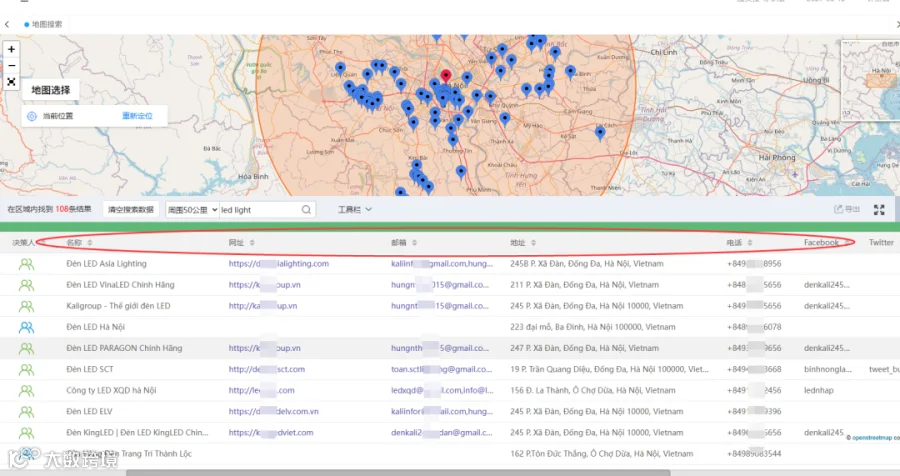The image size is (900, 476).
Task: Click the 地图选择 panel header
Action: click(x=51, y=90)
